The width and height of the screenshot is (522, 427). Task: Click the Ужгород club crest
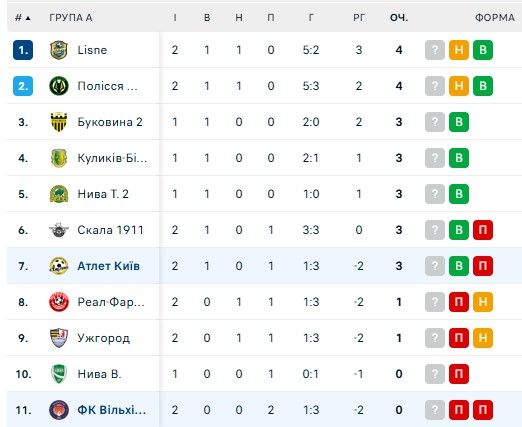[x=59, y=338]
